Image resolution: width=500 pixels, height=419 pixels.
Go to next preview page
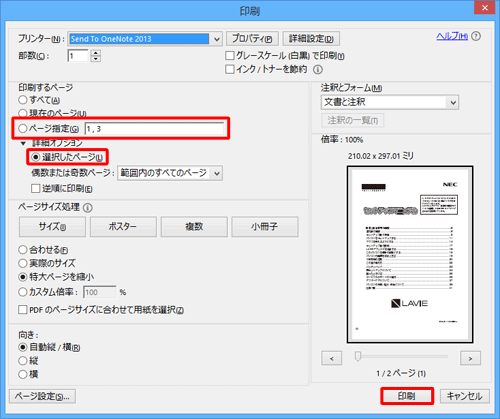pyautogui.click(x=470, y=359)
